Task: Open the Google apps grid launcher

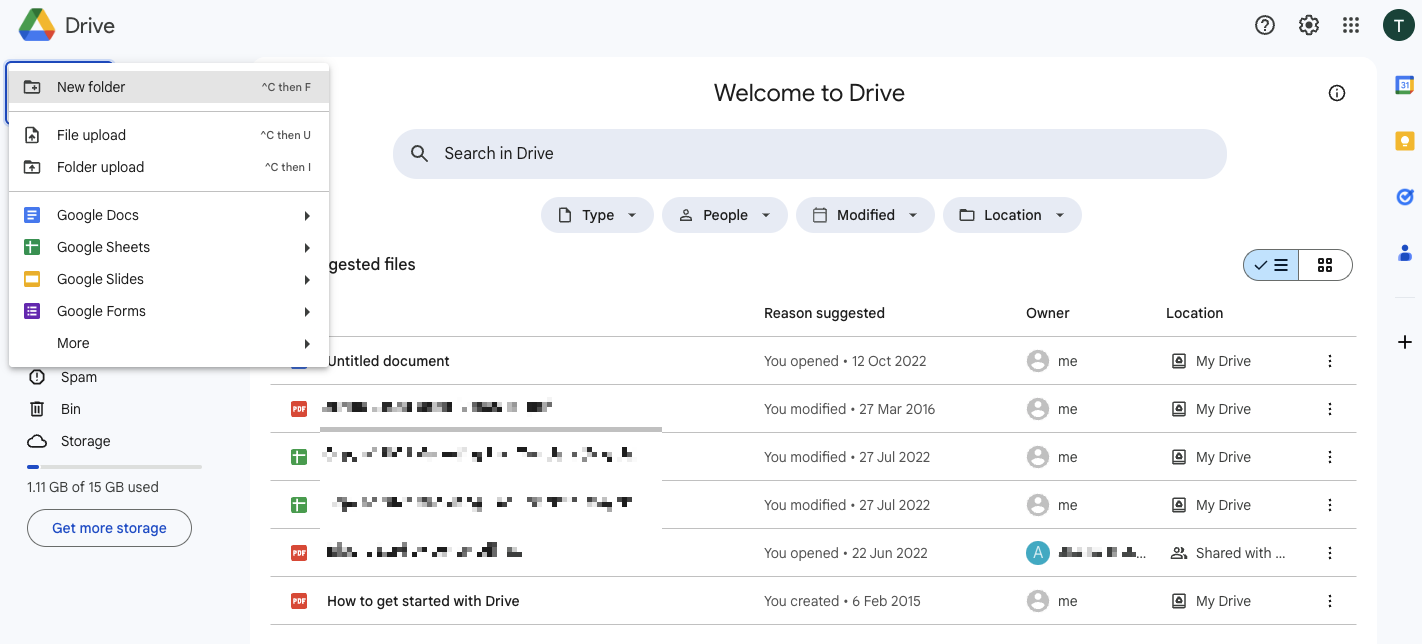Action: tap(1351, 25)
